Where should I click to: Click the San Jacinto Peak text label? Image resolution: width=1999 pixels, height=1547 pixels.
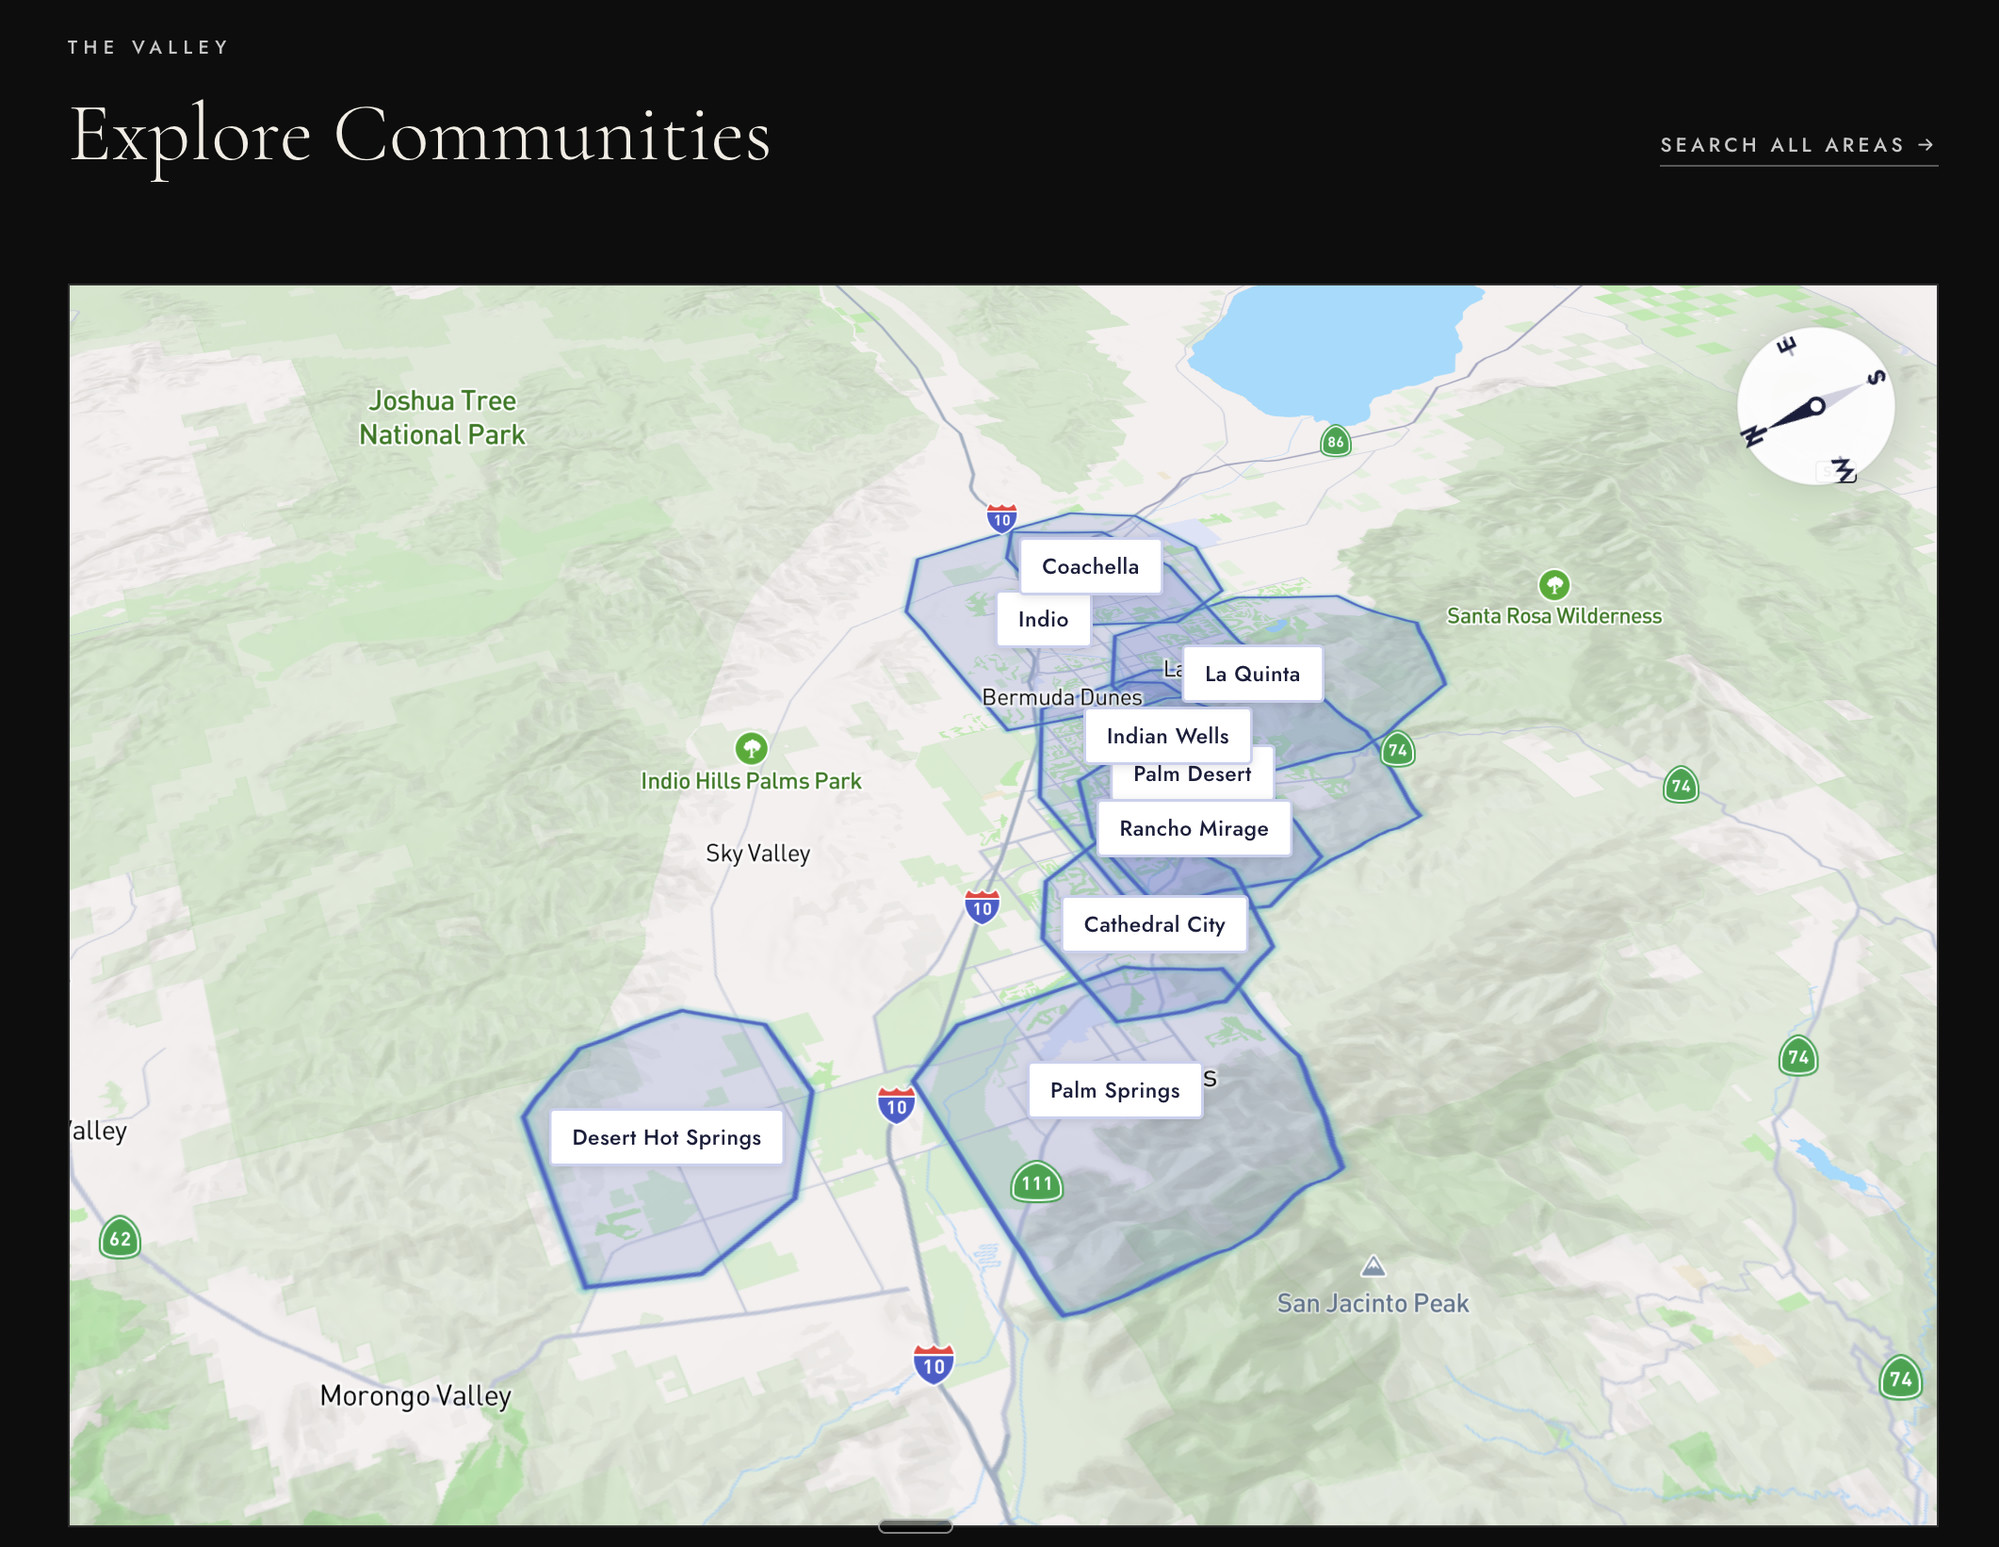[1373, 1303]
